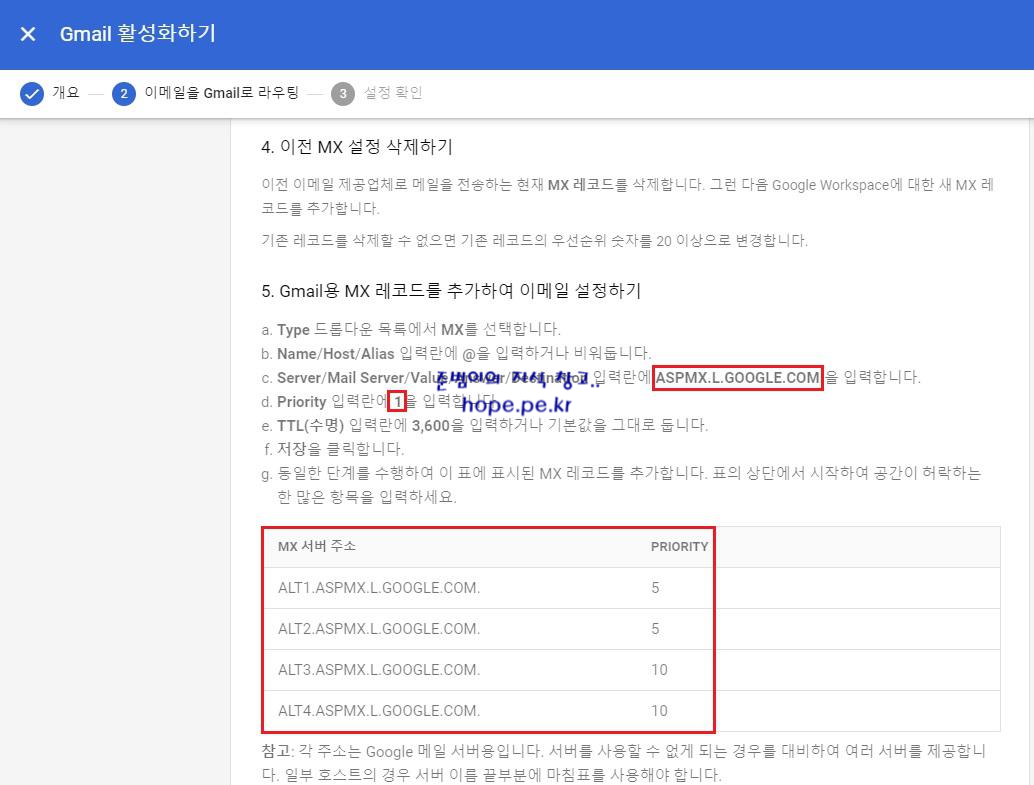Click the completed checkmark icon for 개요 step
Viewport: 1034px width, 785px height.
(x=31, y=94)
